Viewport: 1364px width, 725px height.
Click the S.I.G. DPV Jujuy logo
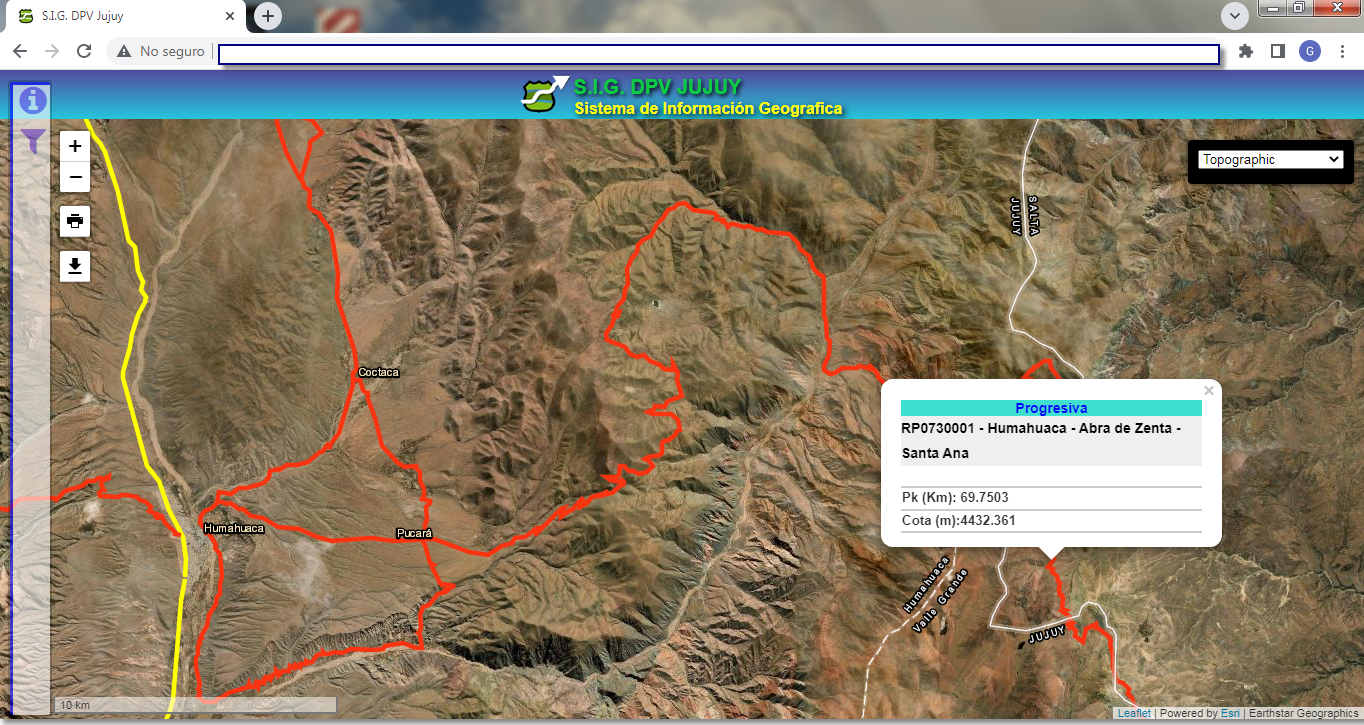pyautogui.click(x=544, y=94)
